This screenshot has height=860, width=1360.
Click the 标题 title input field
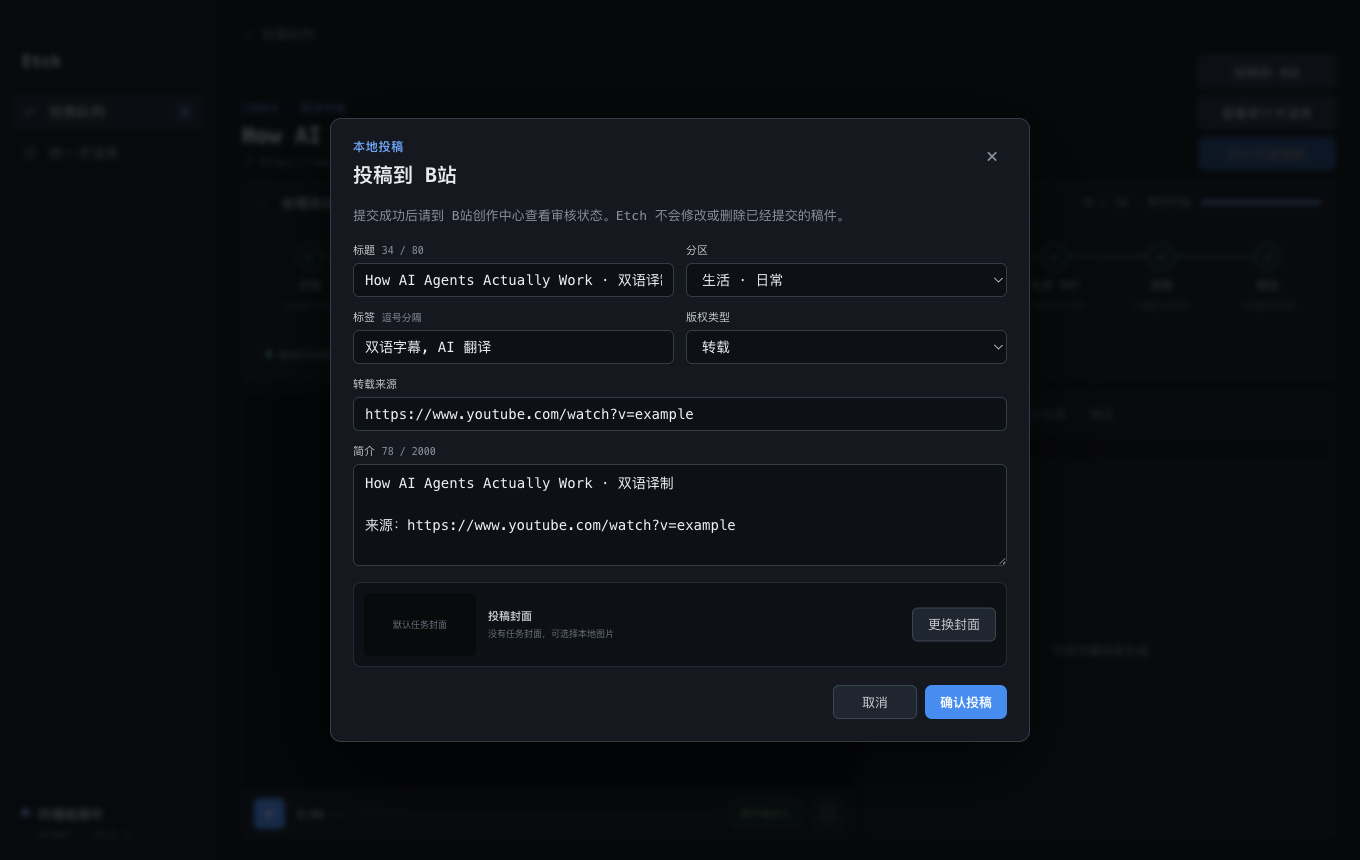tap(513, 280)
